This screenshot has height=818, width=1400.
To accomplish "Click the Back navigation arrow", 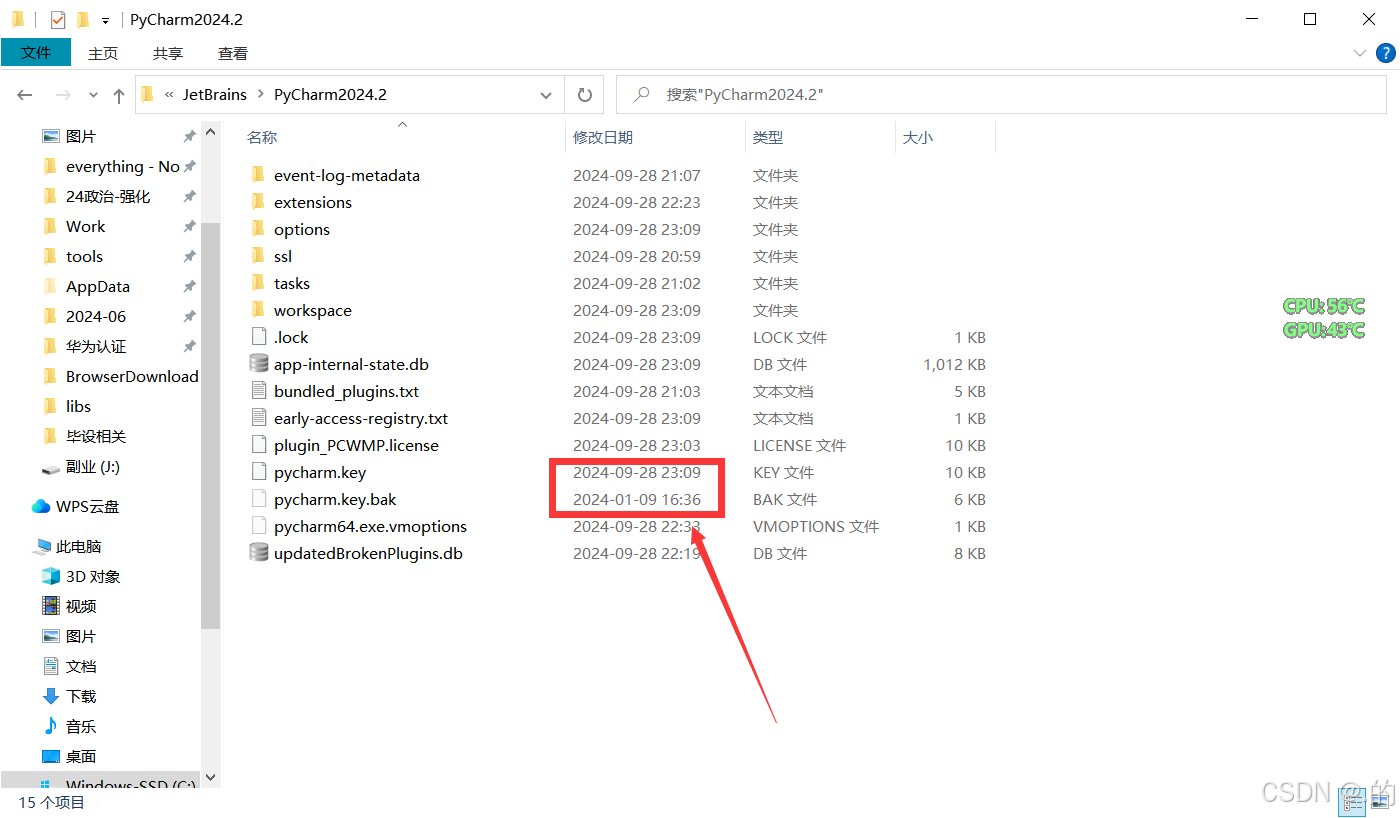I will tap(25, 95).
